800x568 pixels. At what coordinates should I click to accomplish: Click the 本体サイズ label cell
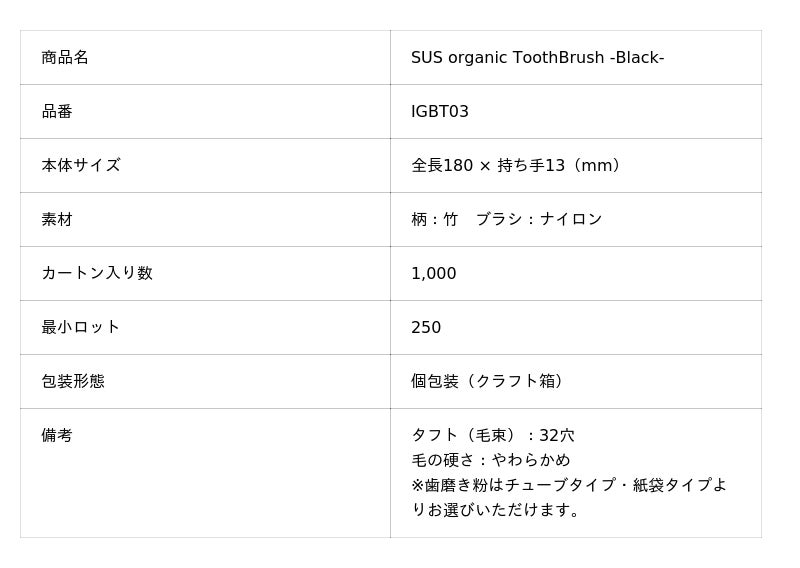pos(81,166)
